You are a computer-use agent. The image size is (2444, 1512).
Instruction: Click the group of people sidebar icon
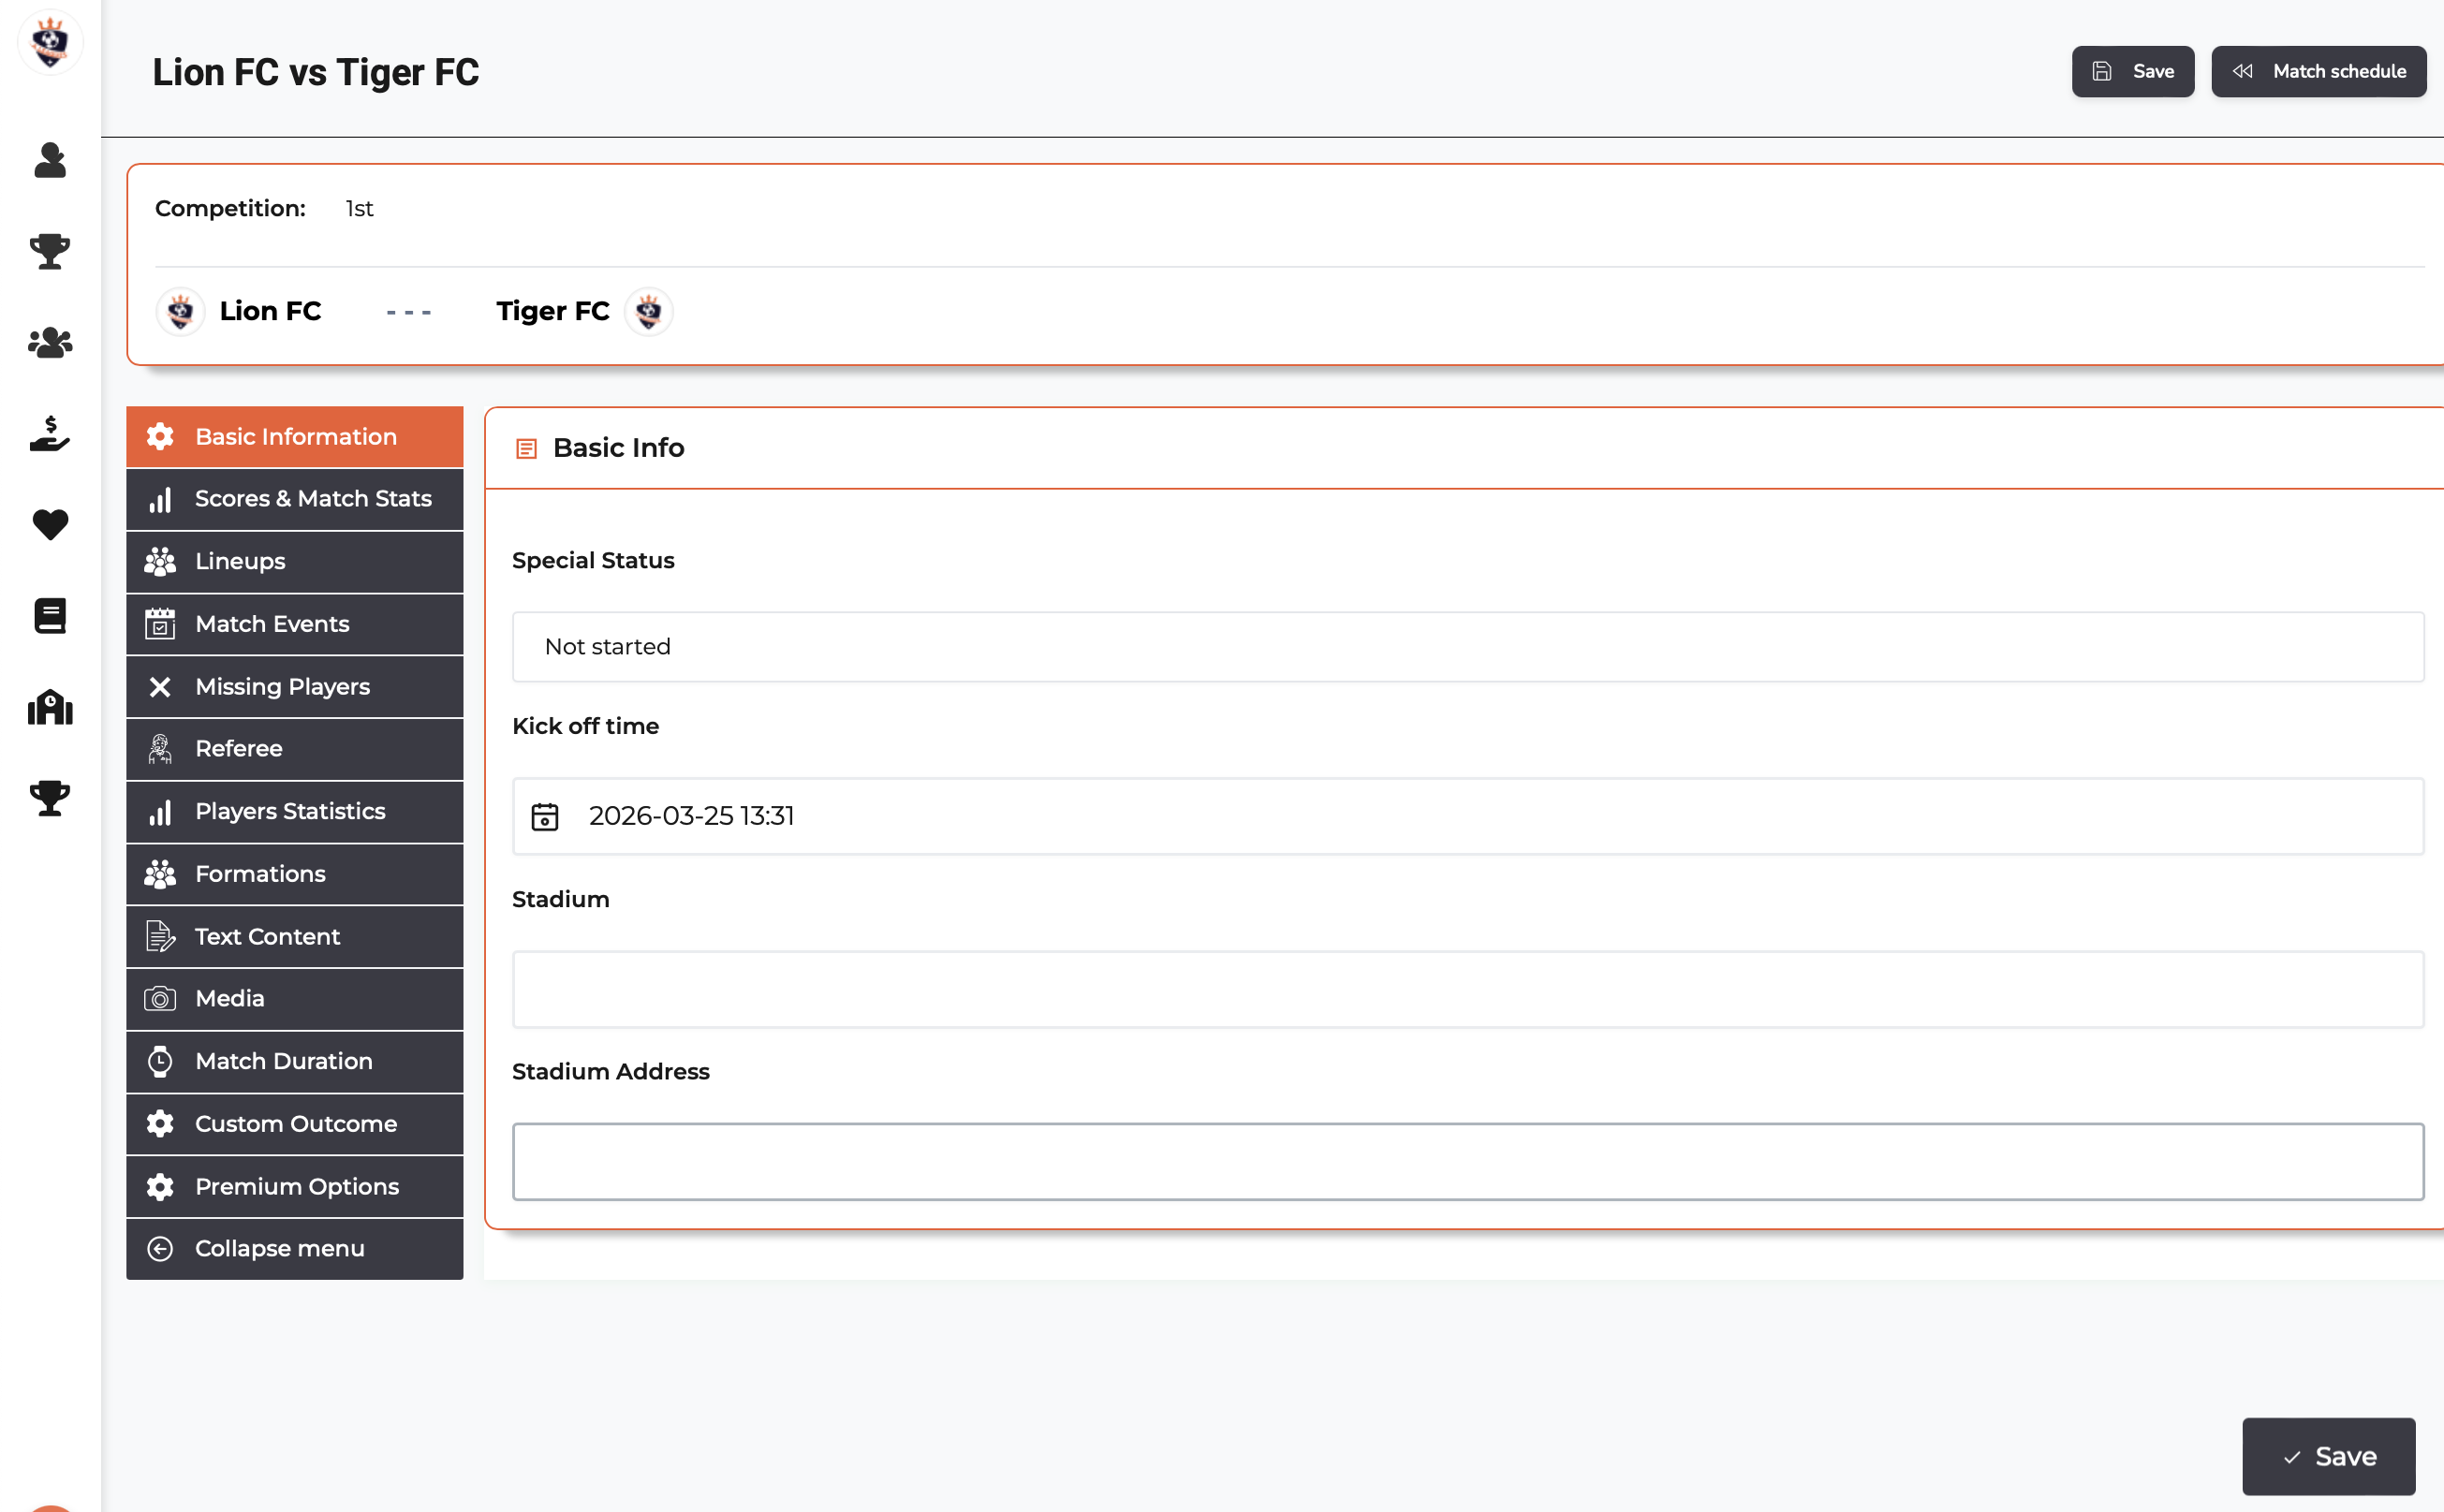pyautogui.click(x=50, y=343)
